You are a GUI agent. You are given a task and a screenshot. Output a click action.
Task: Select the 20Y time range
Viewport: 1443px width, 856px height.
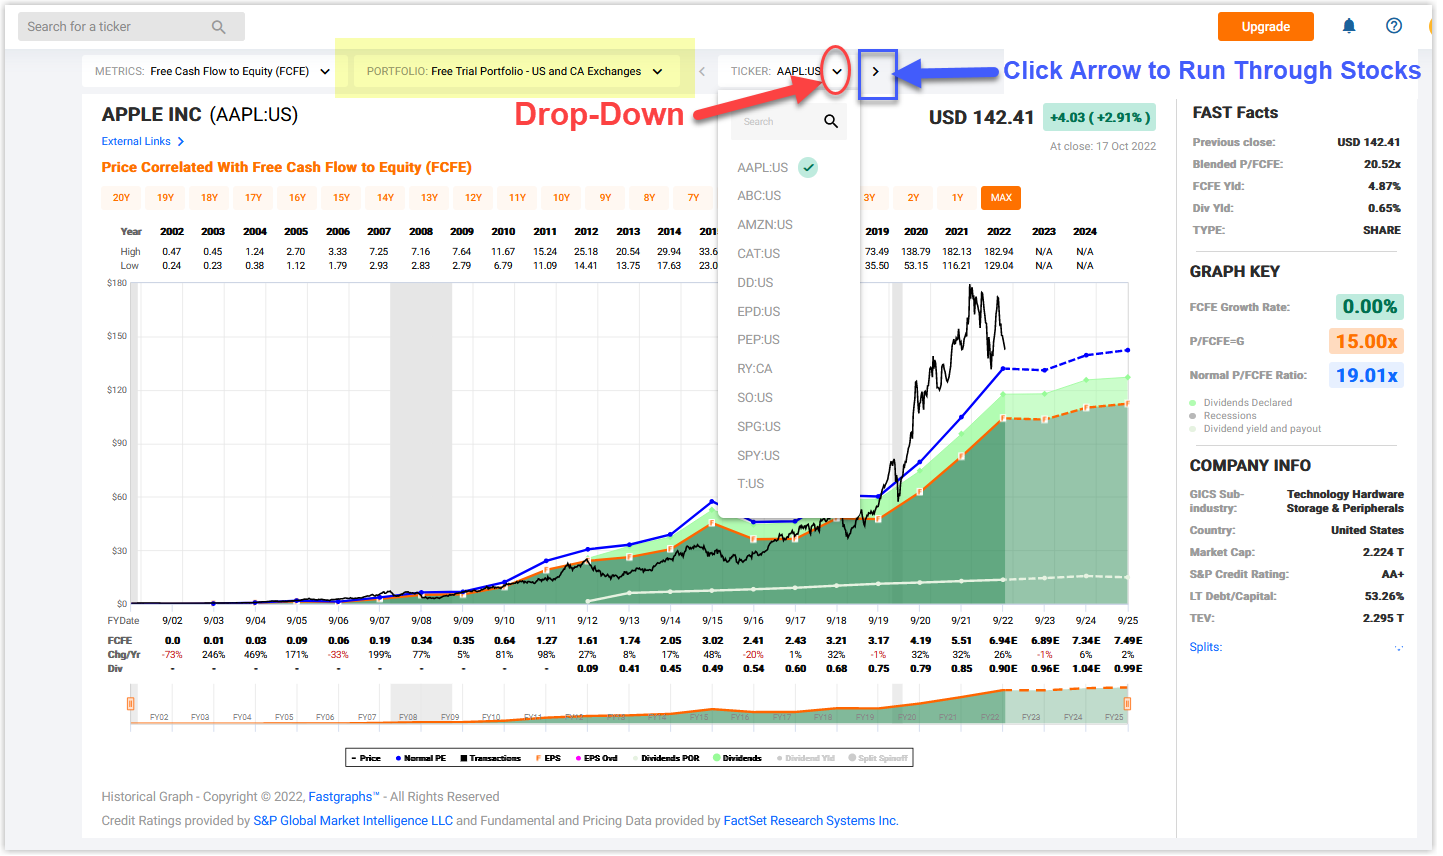pos(121,198)
